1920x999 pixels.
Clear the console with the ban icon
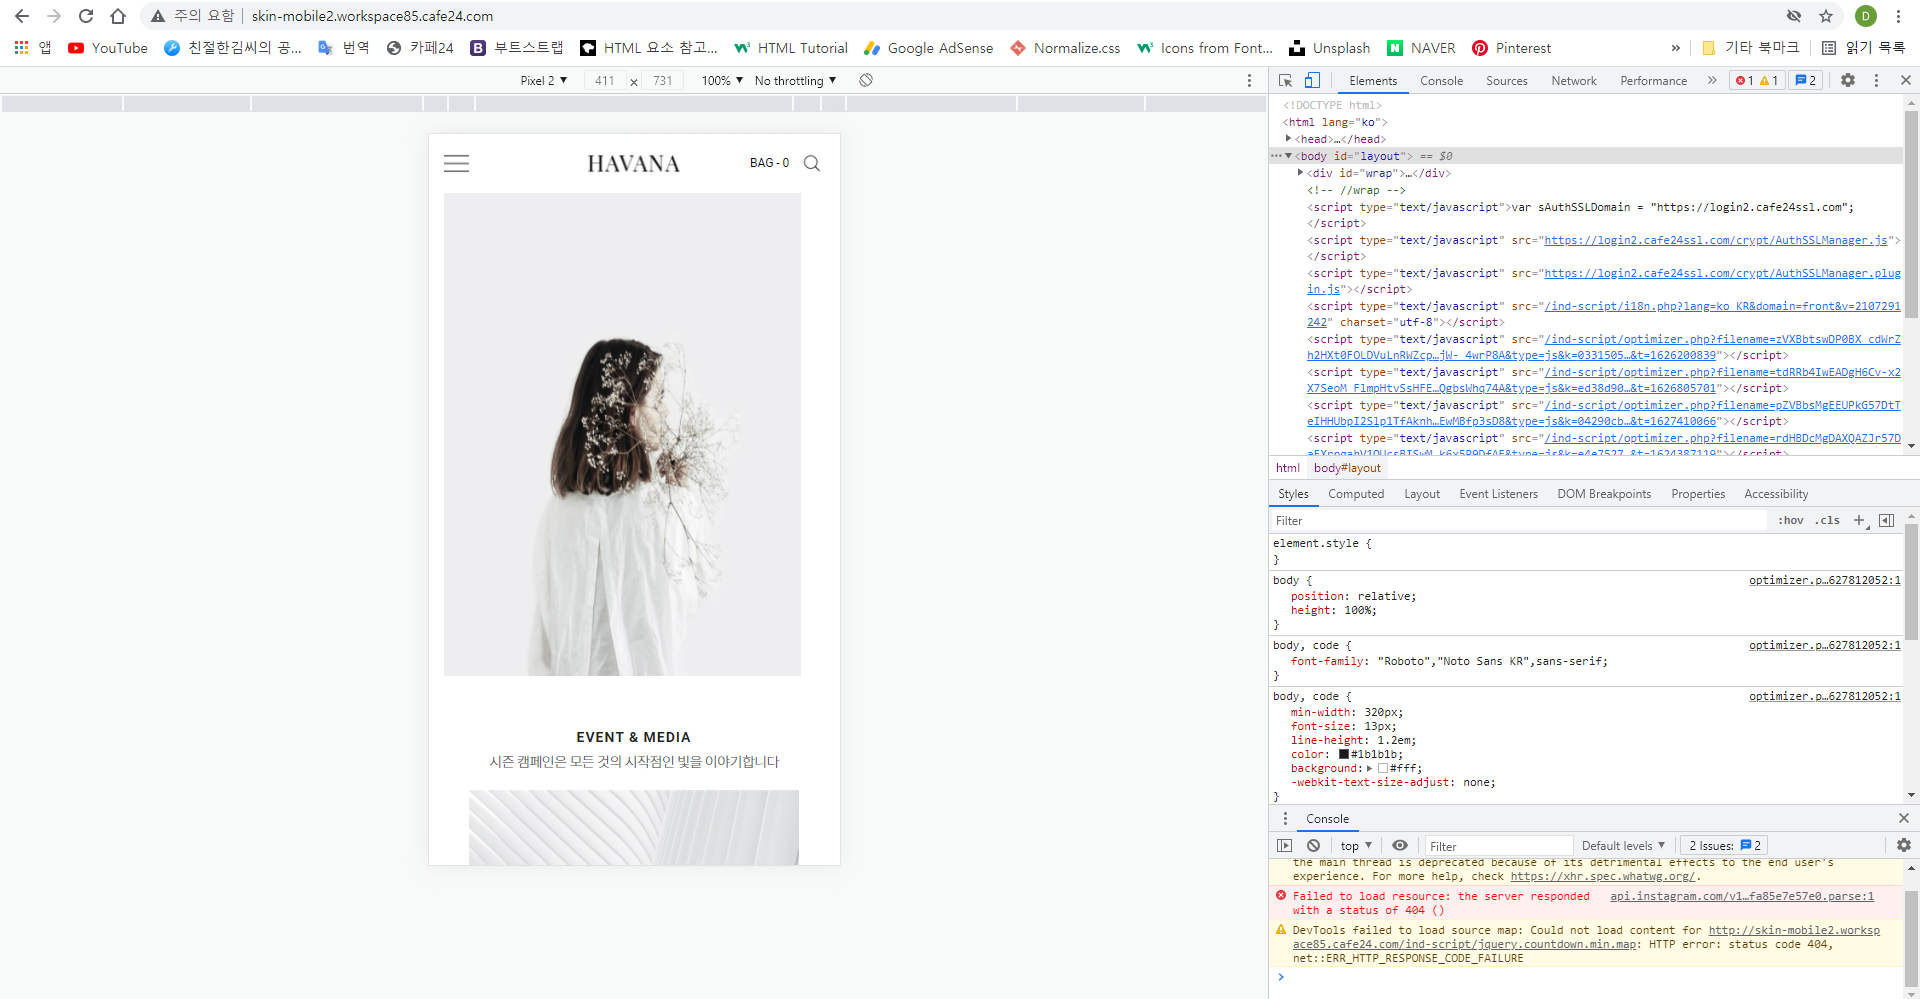click(x=1314, y=846)
